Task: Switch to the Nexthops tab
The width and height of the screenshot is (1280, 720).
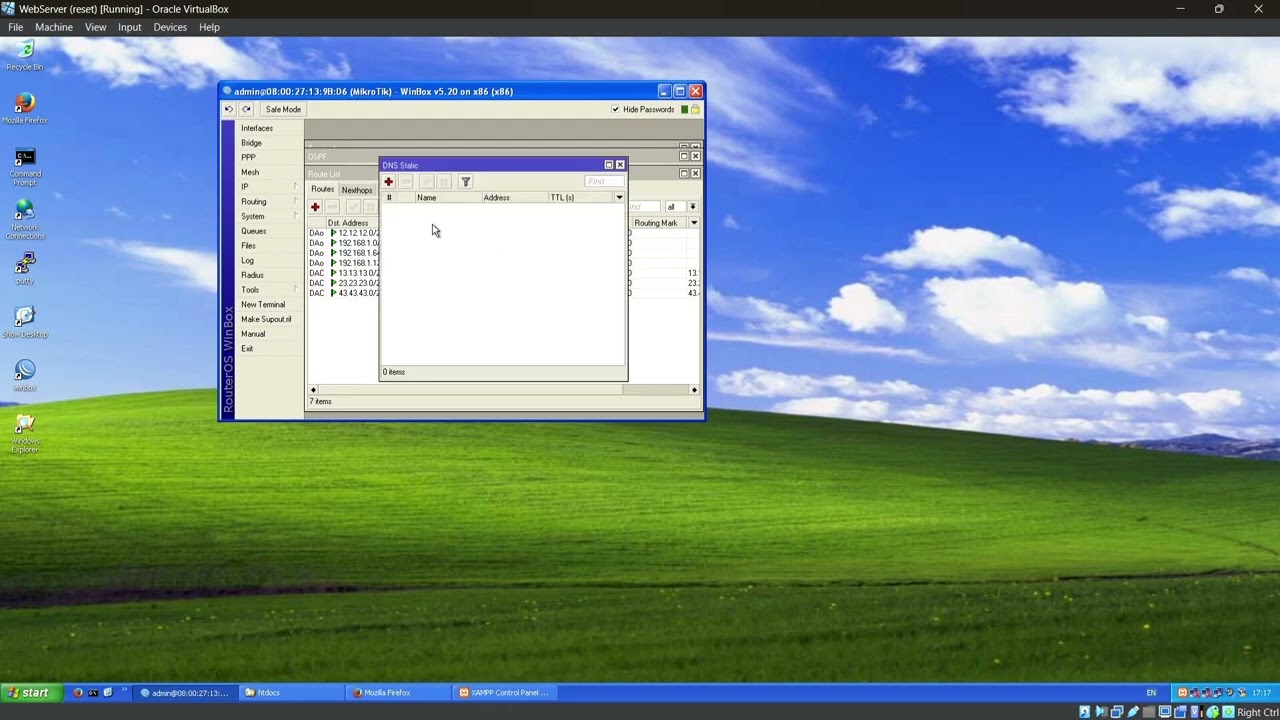Action: (x=357, y=190)
